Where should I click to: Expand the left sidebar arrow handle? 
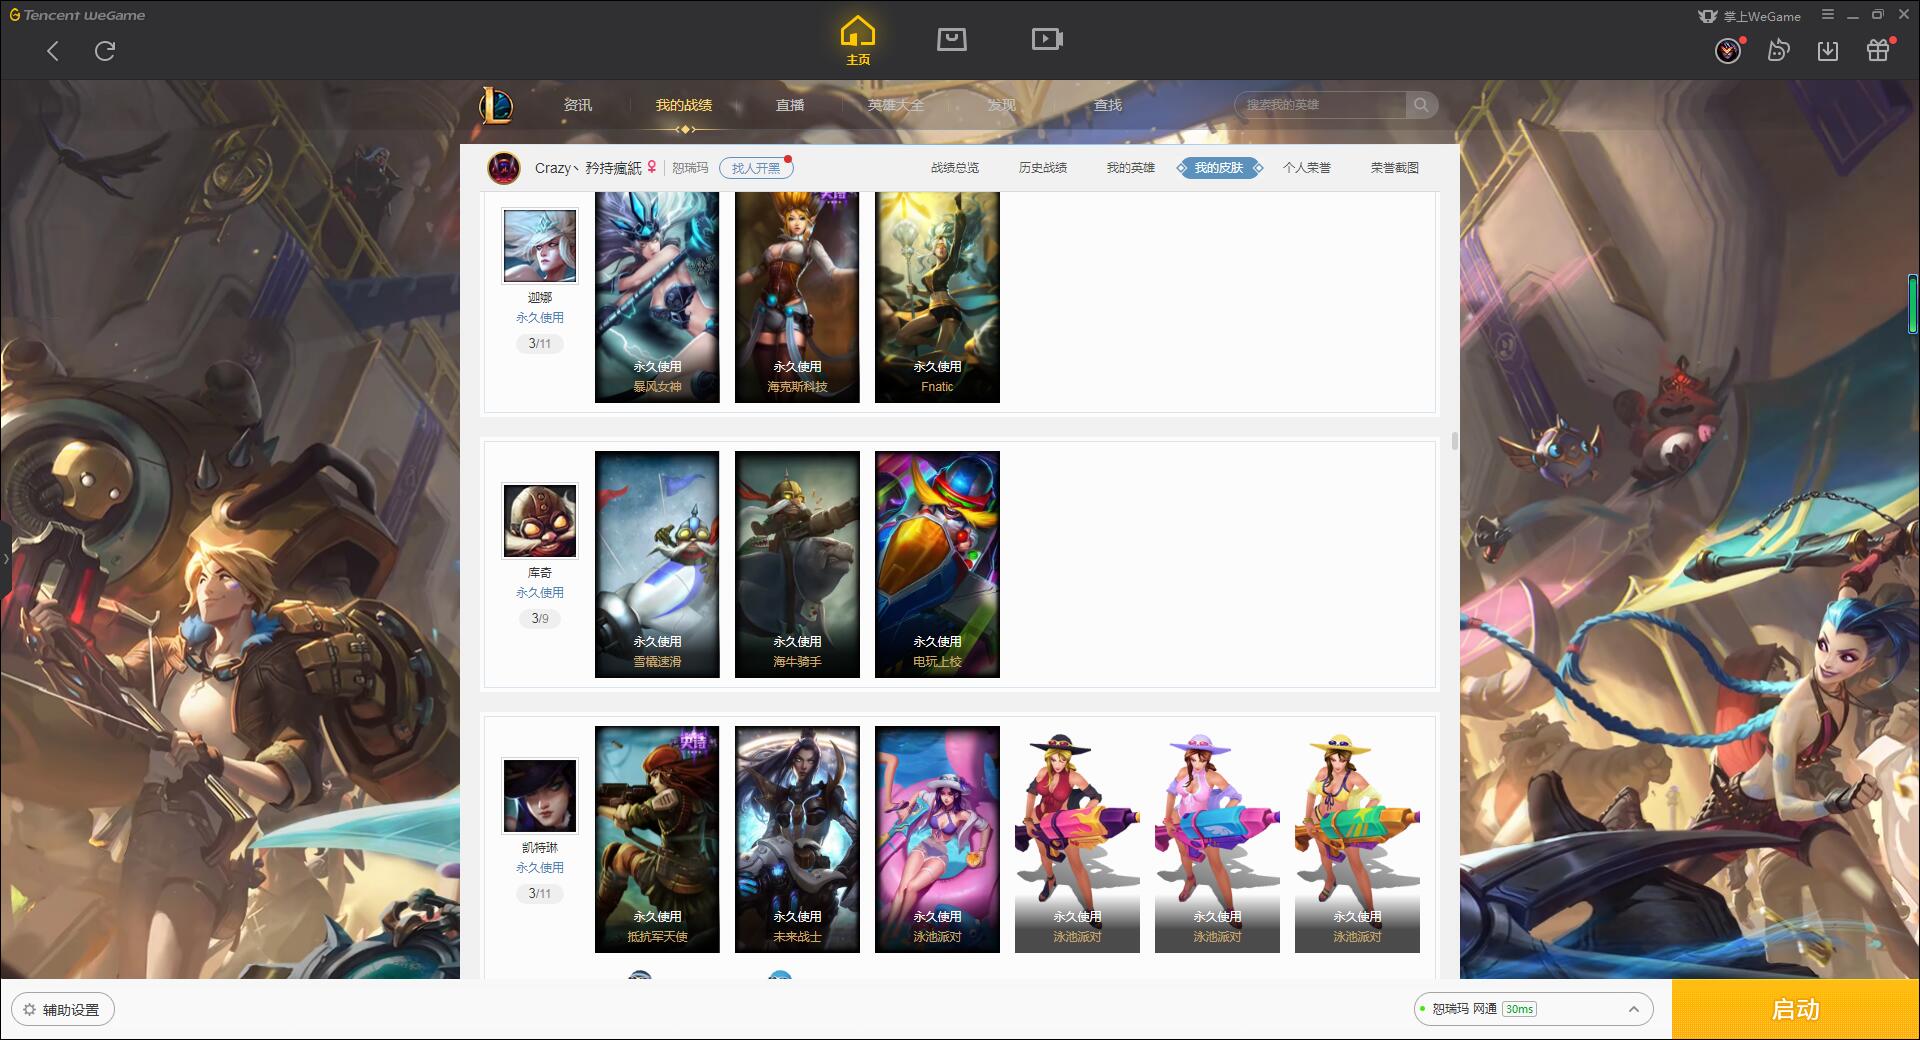pyautogui.click(x=5, y=559)
